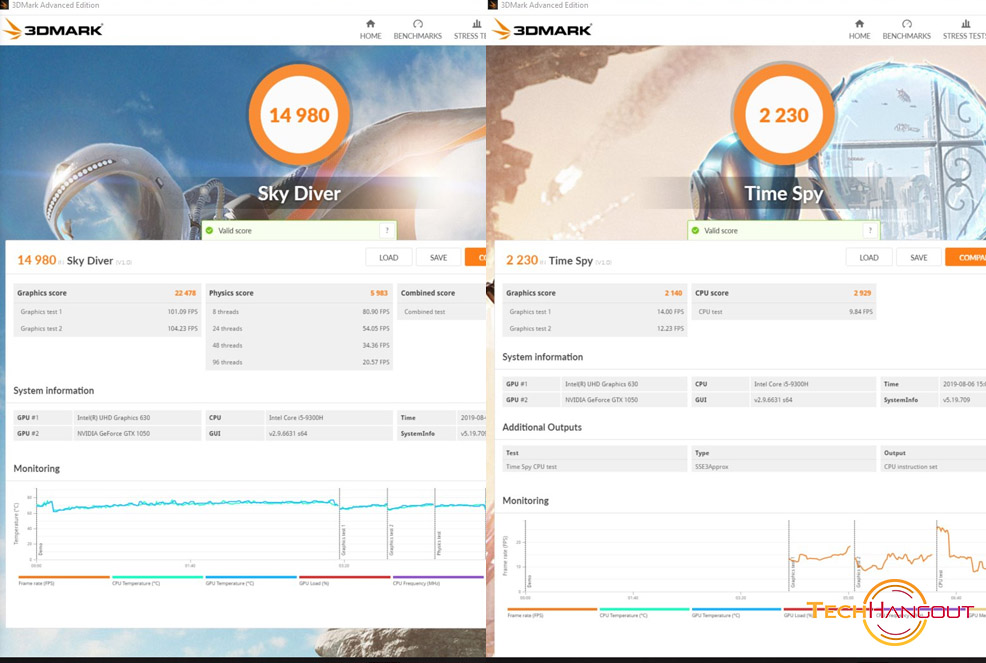Click the Sky Diver temperature monitoring graph
Screen dimensions: 986x663
tap(259, 523)
